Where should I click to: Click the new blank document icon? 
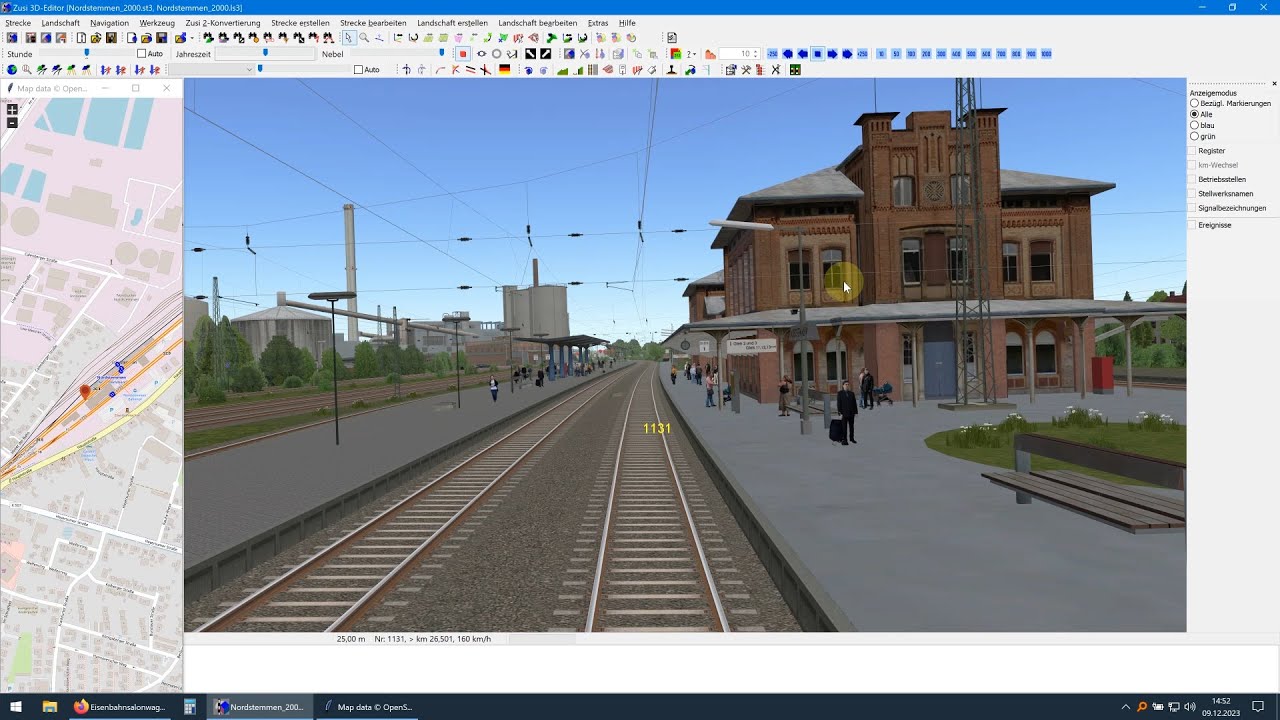click(81, 38)
